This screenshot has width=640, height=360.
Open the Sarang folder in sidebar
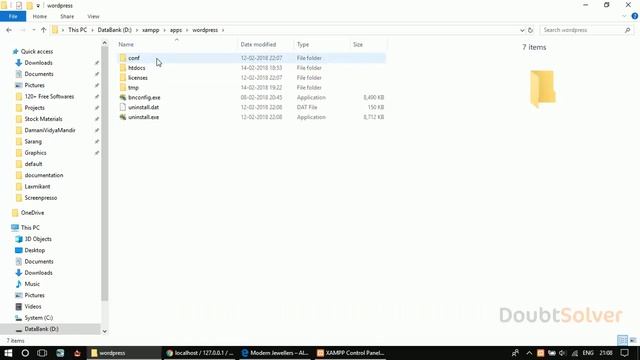click(x=33, y=141)
